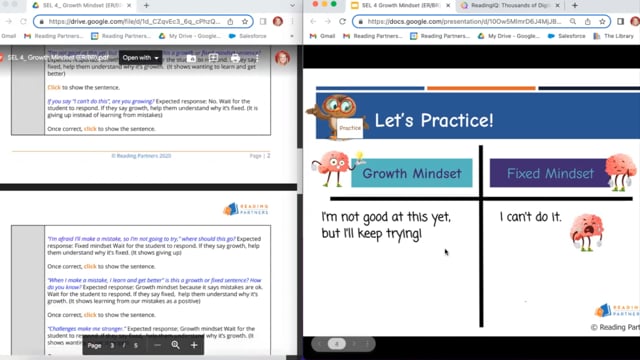Open new tab in left Chrome window

(146, 6)
